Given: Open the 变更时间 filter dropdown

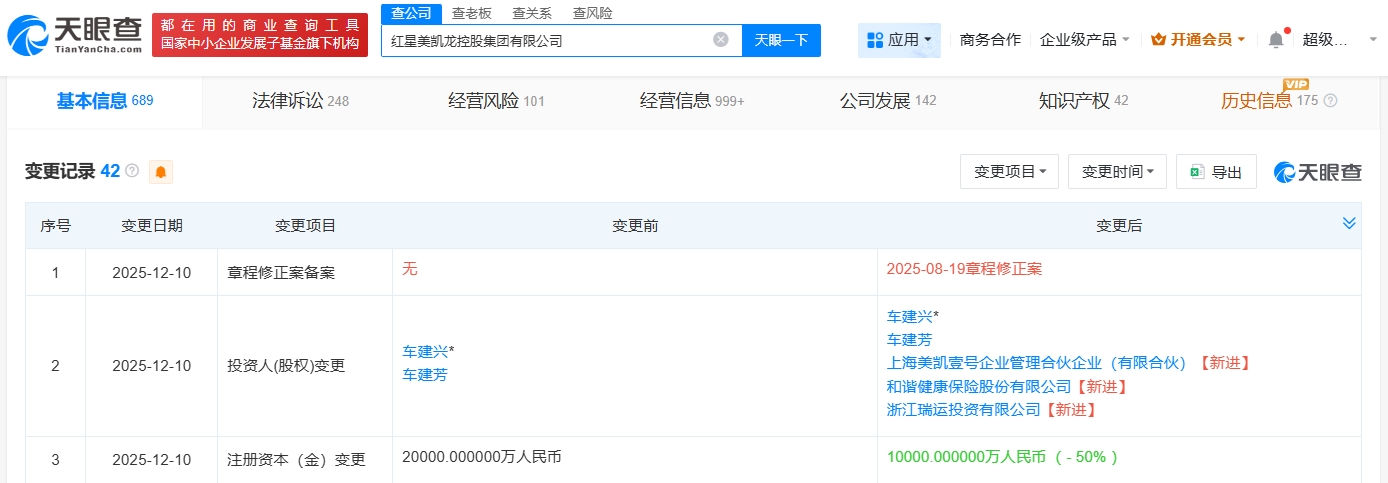Looking at the screenshot, I should pyautogui.click(x=1117, y=172).
